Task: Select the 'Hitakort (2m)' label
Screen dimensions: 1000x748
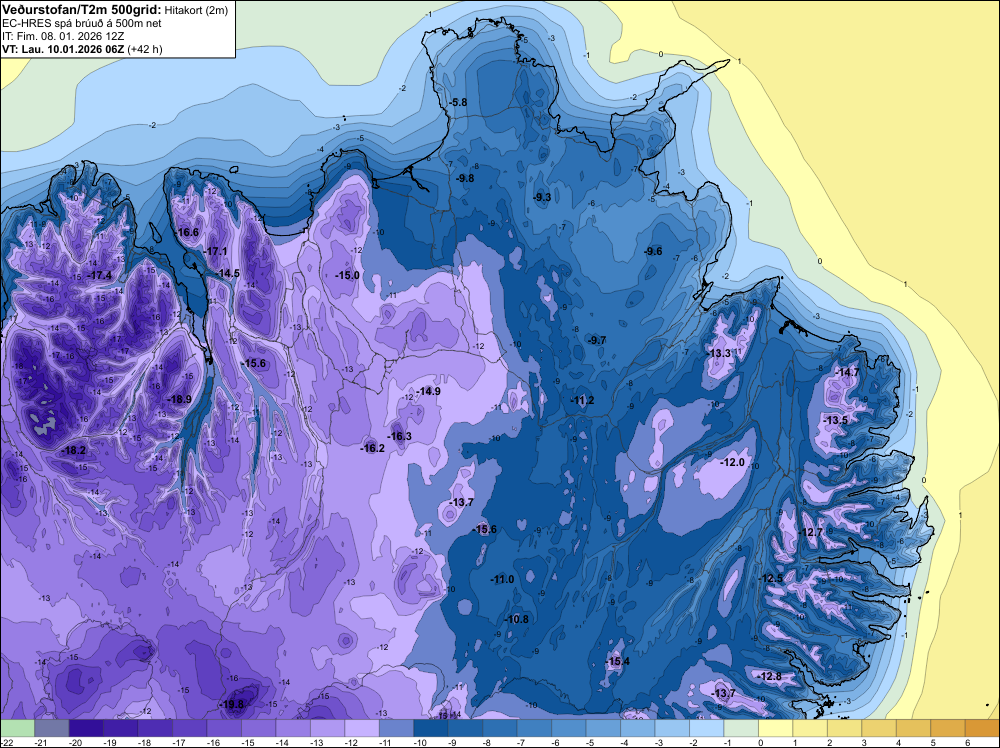Action: [x=196, y=10]
